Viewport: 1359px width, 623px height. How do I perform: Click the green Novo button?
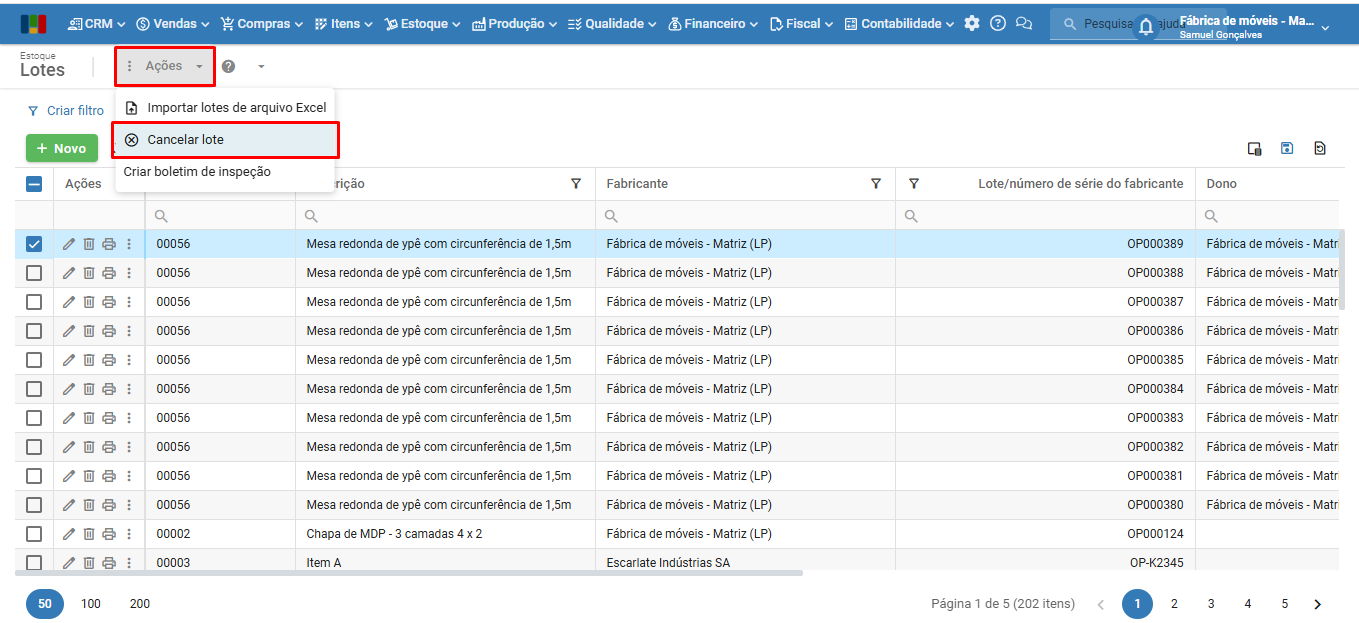coord(62,148)
